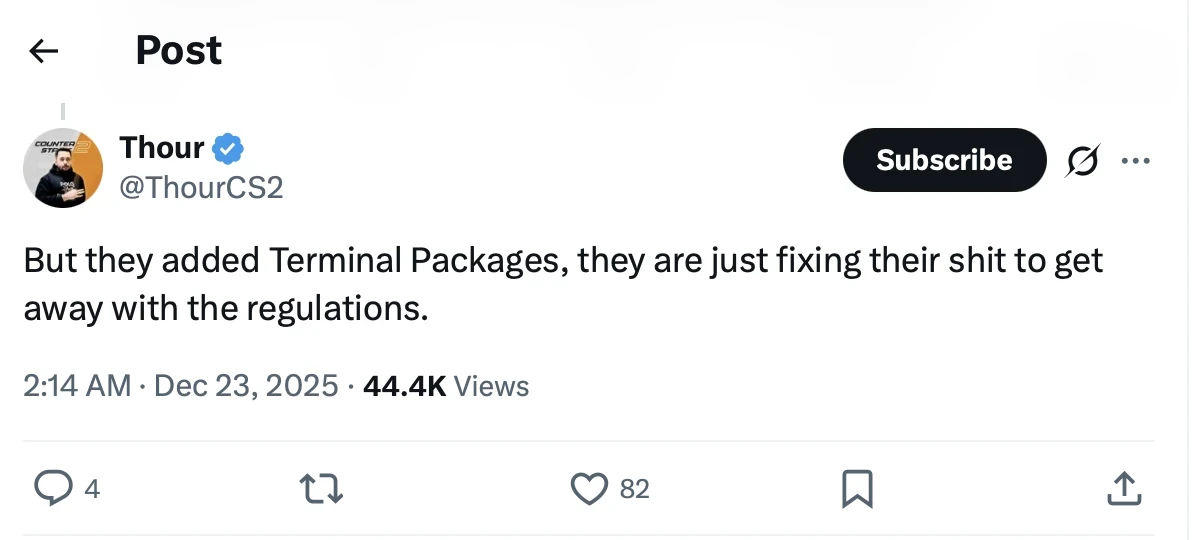The image size is (1202, 540).
Task: Open the 44.4K Views count
Action: pyautogui.click(x=446, y=385)
